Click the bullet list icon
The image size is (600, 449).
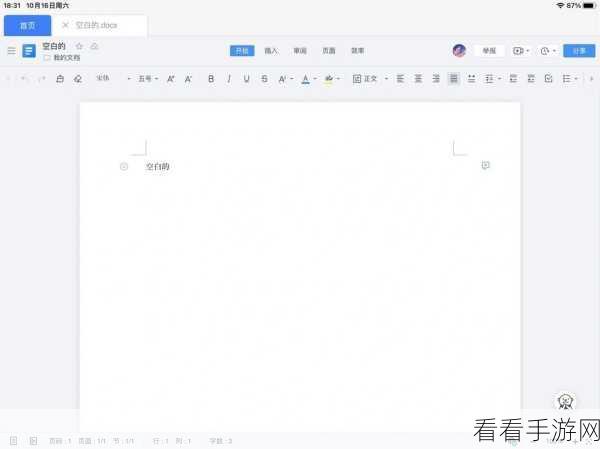[566, 79]
